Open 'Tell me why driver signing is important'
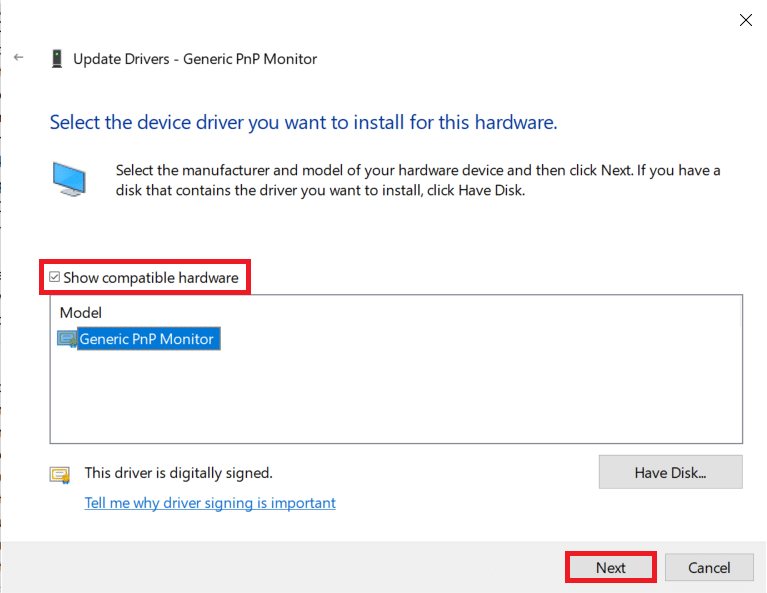The image size is (767, 593). (x=210, y=503)
